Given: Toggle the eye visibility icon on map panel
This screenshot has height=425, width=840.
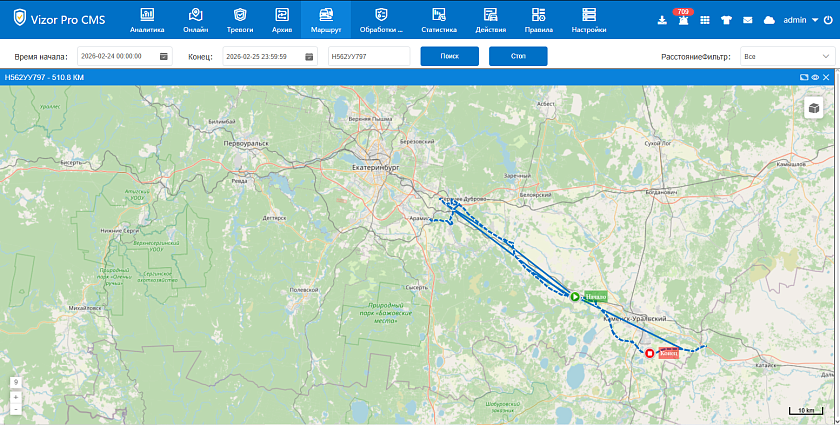Looking at the screenshot, I should (815, 77).
